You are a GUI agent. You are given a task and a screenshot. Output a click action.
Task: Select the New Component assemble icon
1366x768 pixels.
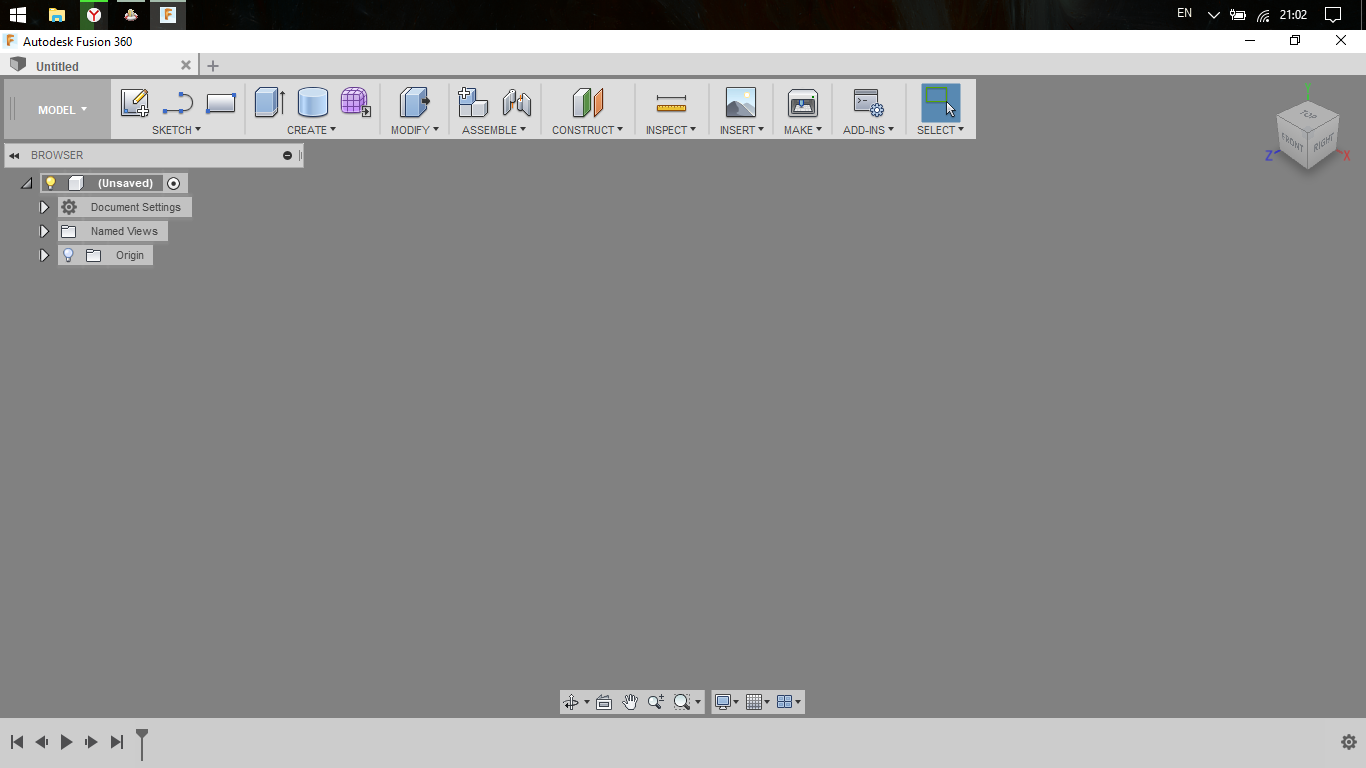point(471,101)
